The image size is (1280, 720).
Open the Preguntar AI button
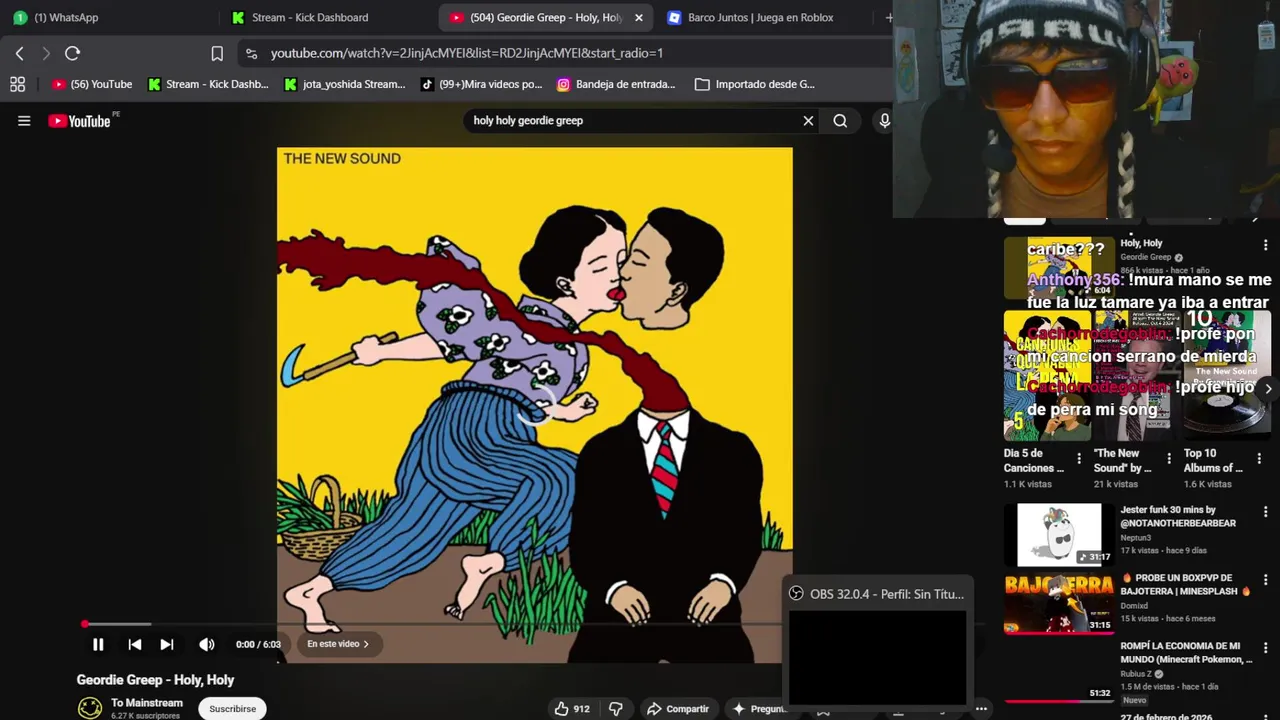click(x=758, y=709)
